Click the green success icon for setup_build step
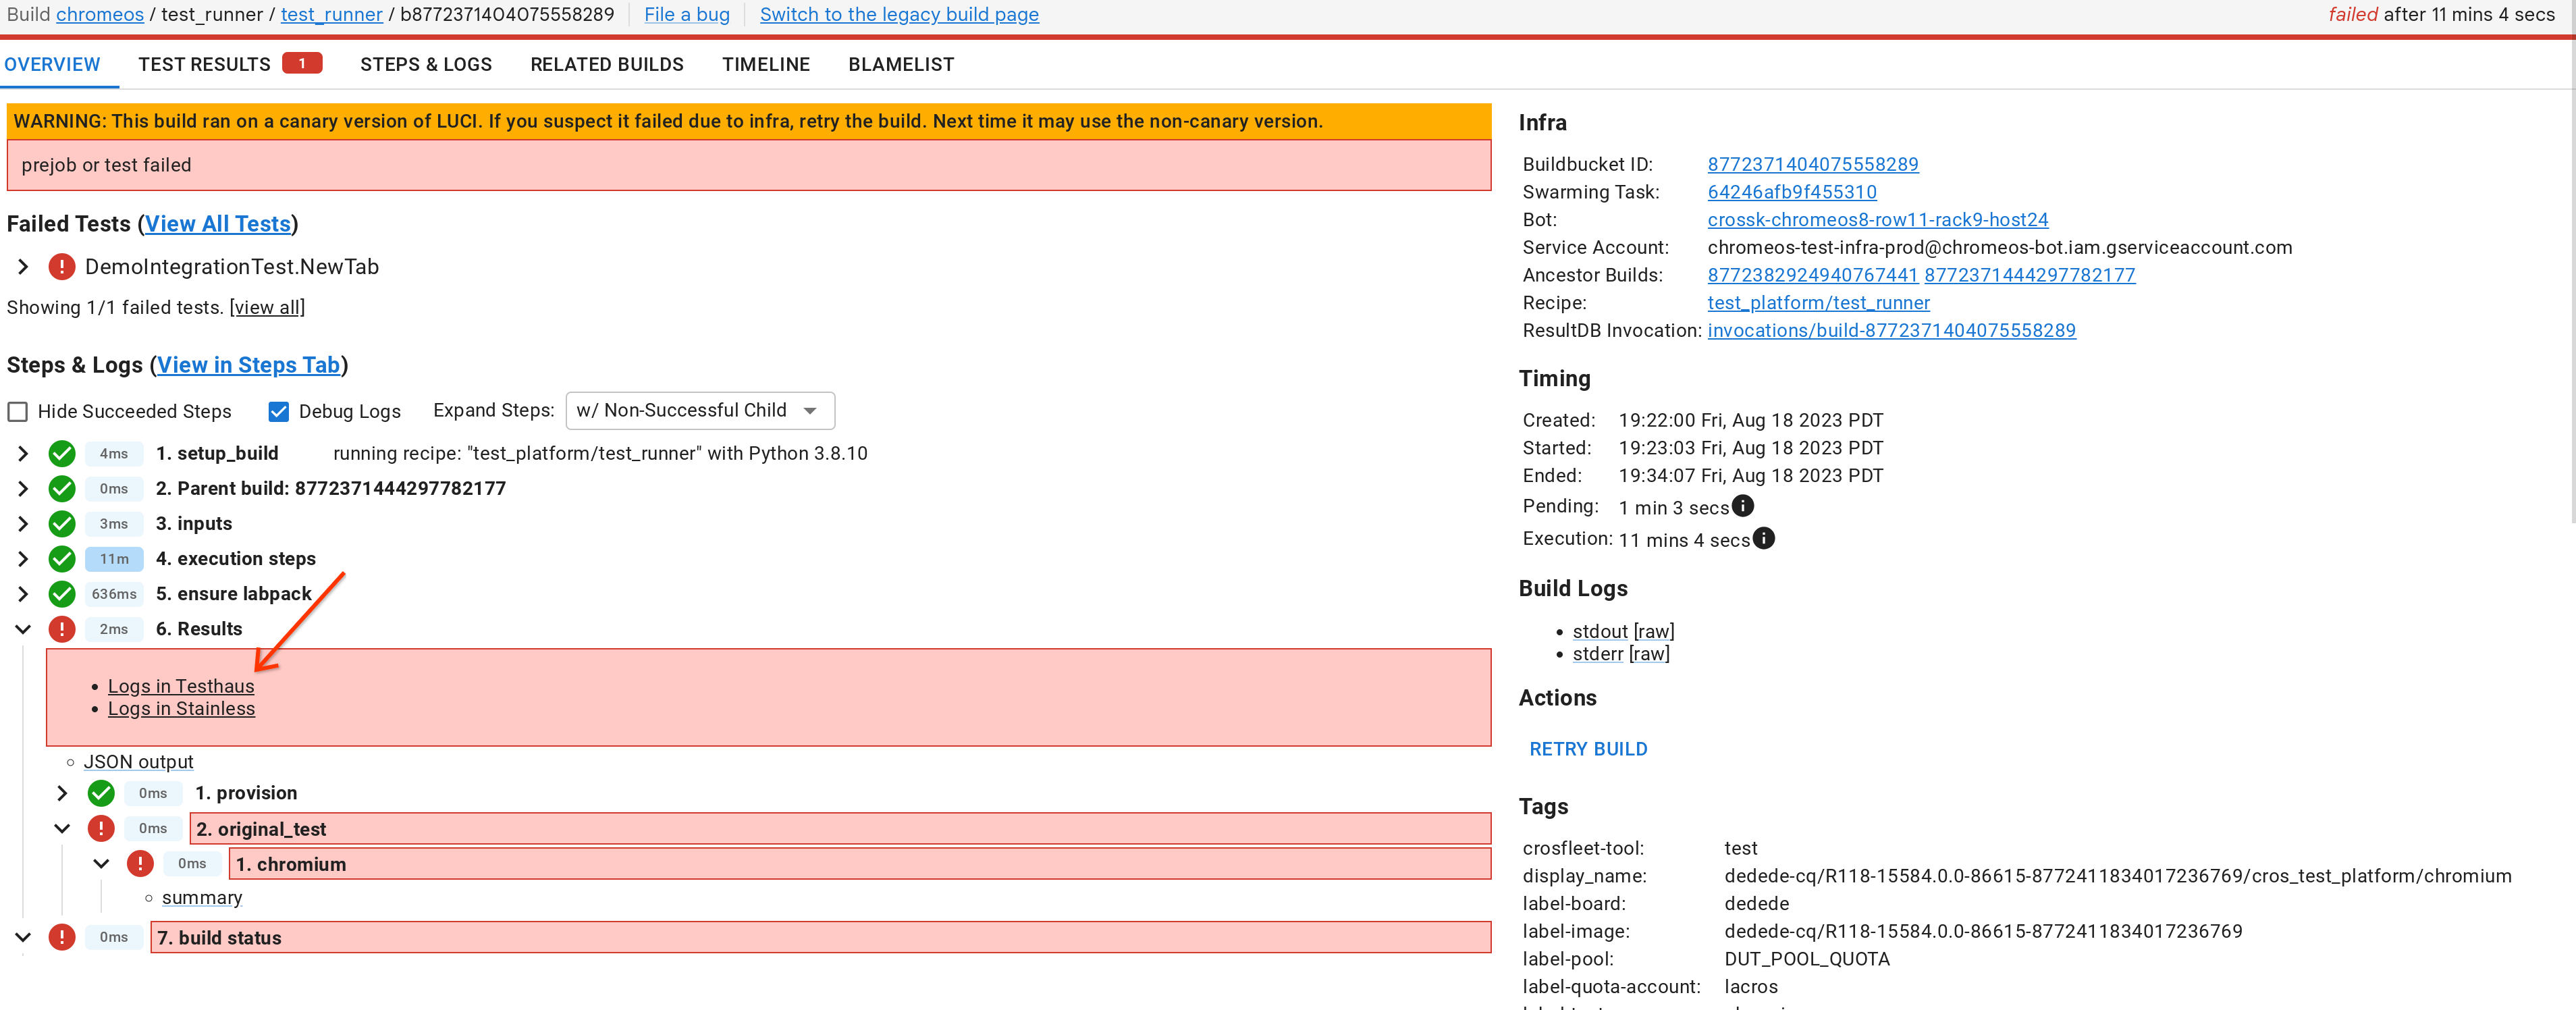 [62, 454]
